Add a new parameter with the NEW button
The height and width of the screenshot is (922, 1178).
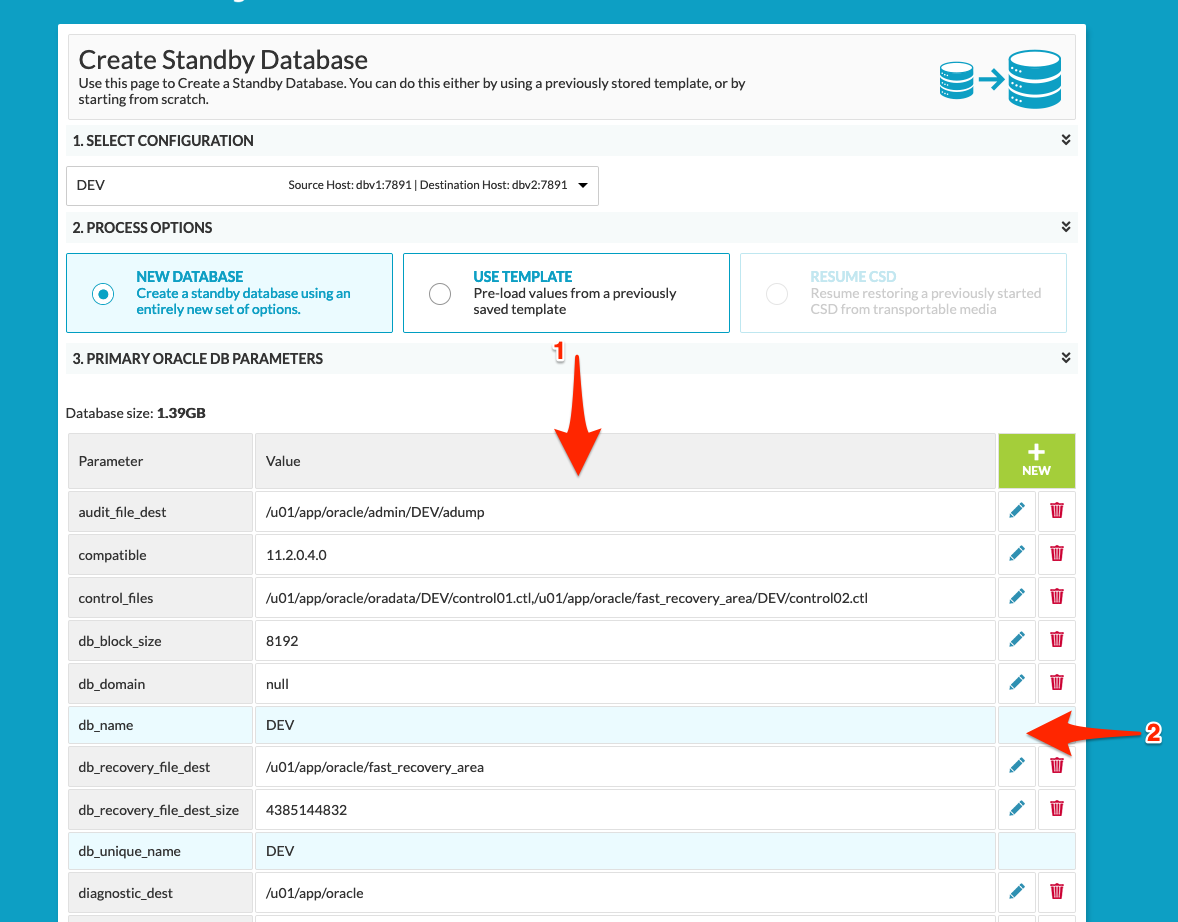[1036, 460]
